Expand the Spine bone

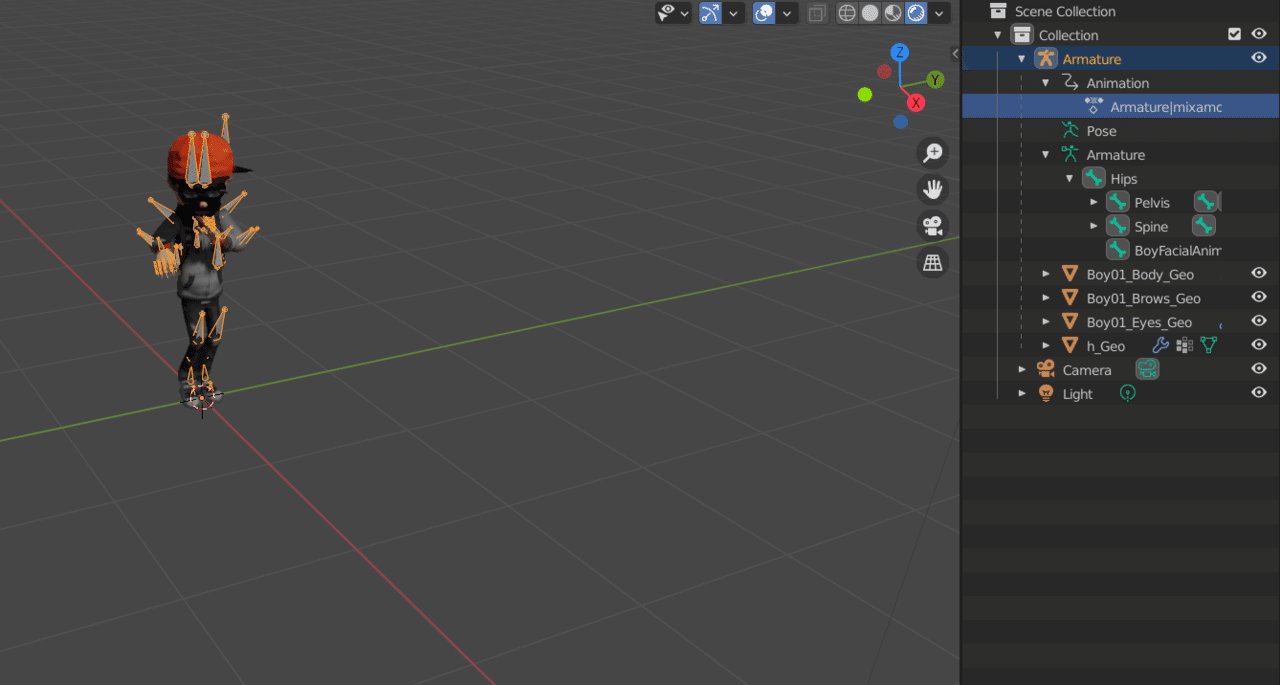1094,227
